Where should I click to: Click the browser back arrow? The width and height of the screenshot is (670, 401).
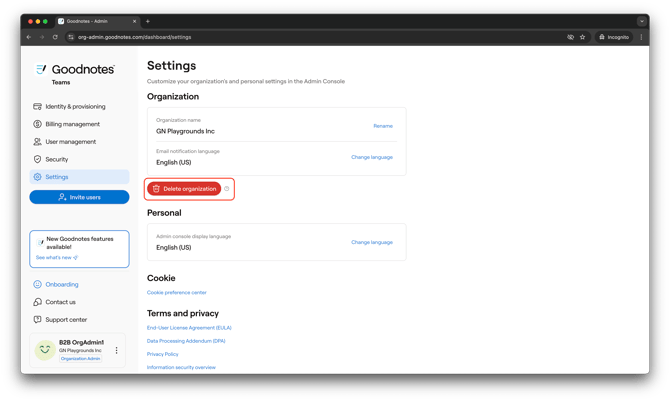[x=28, y=37]
